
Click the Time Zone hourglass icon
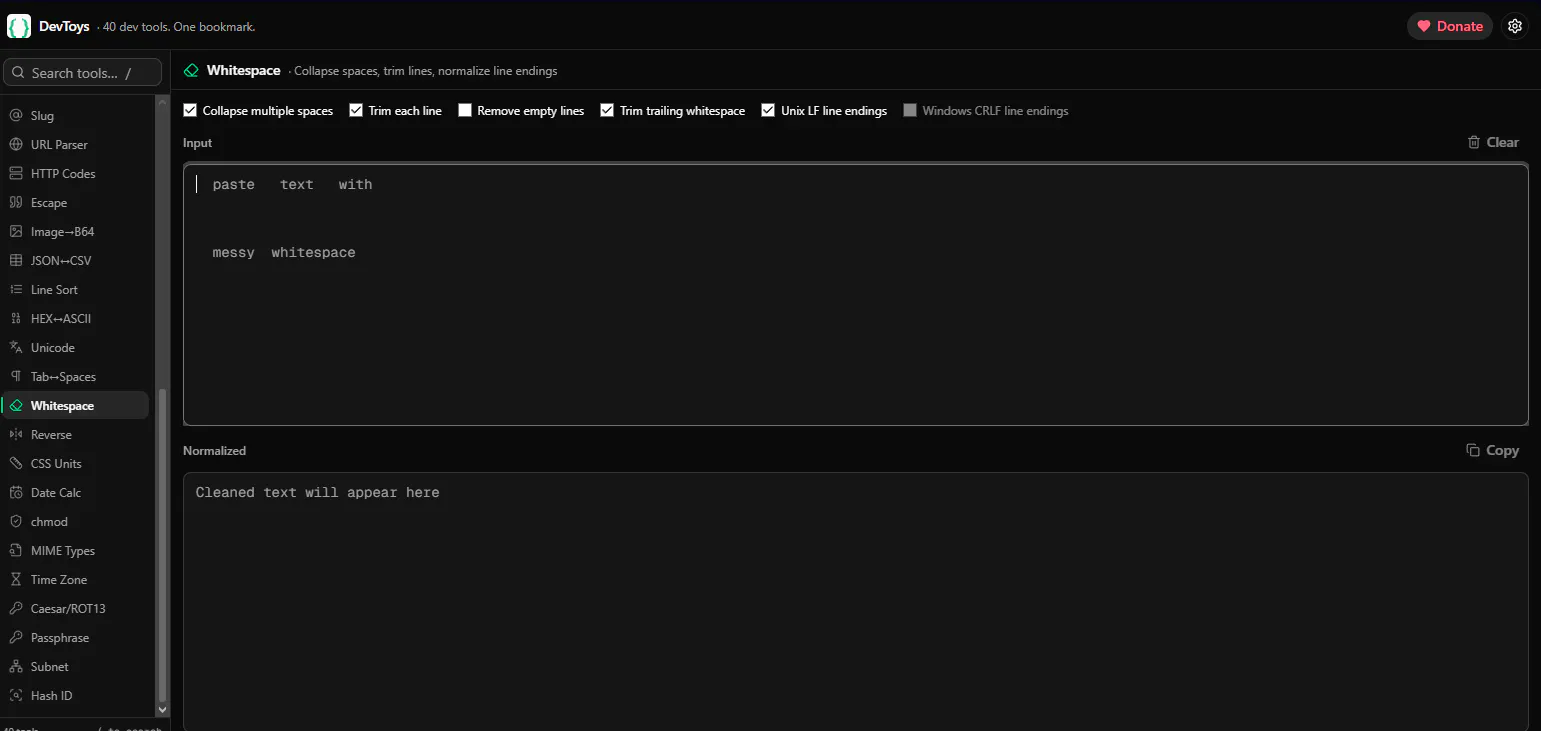click(x=15, y=580)
